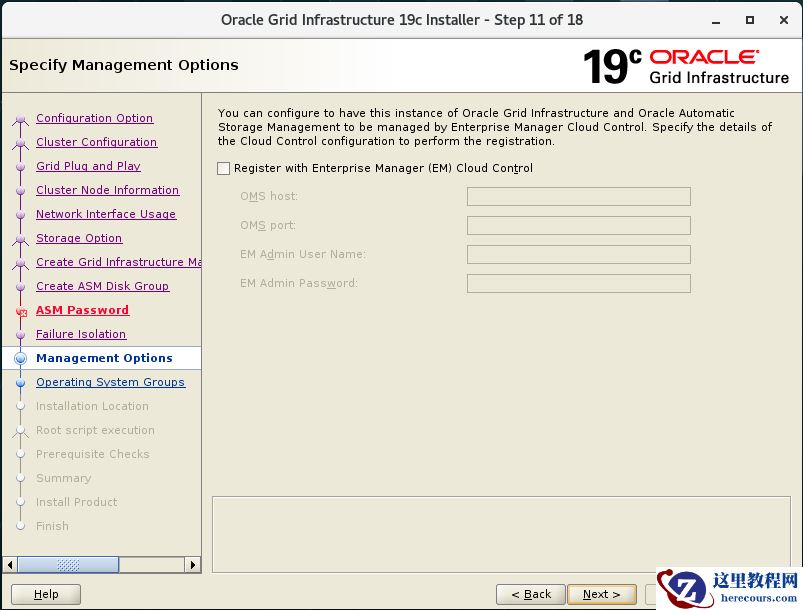Focus the EM Admin User Name field
The image size is (803, 610).
click(x=579, y=255)
